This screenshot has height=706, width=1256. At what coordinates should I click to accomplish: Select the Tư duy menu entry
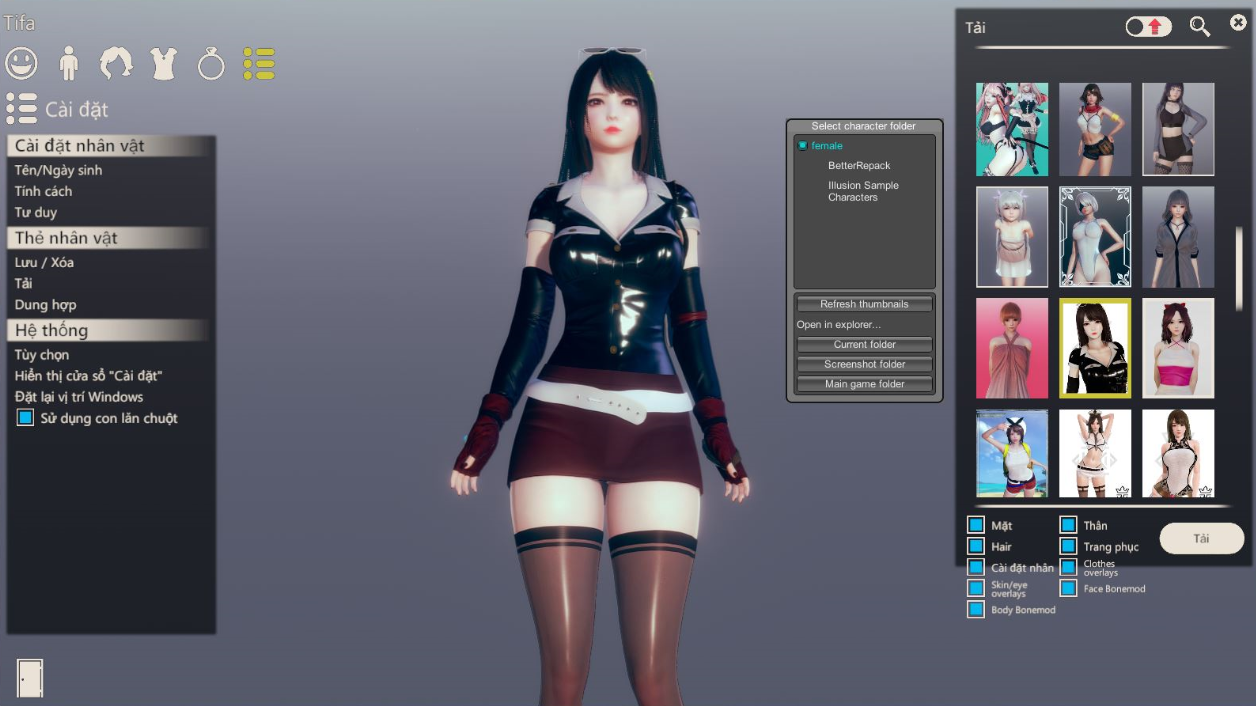36,212
